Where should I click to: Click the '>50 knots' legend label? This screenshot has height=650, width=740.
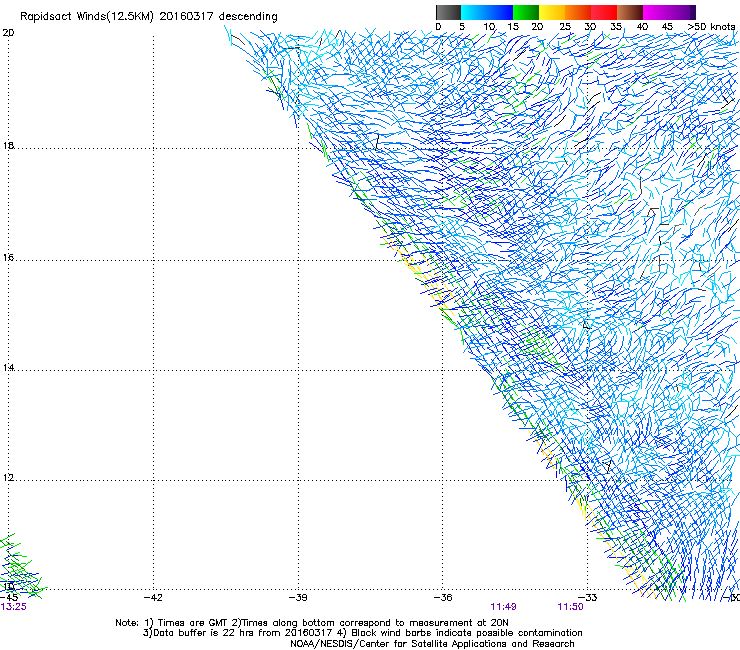coord(711,27)
